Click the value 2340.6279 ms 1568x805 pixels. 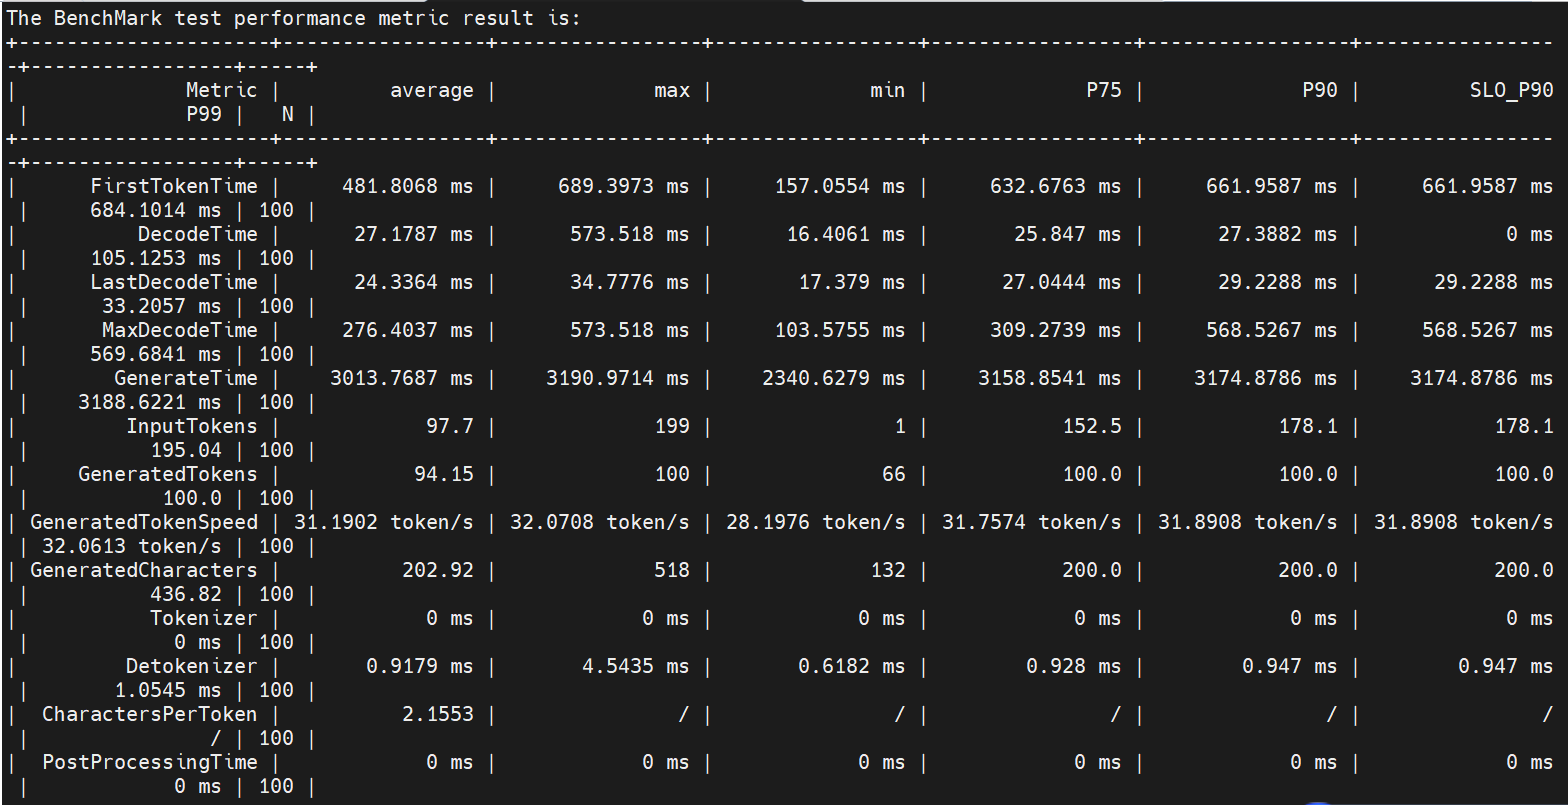[834, 378]
